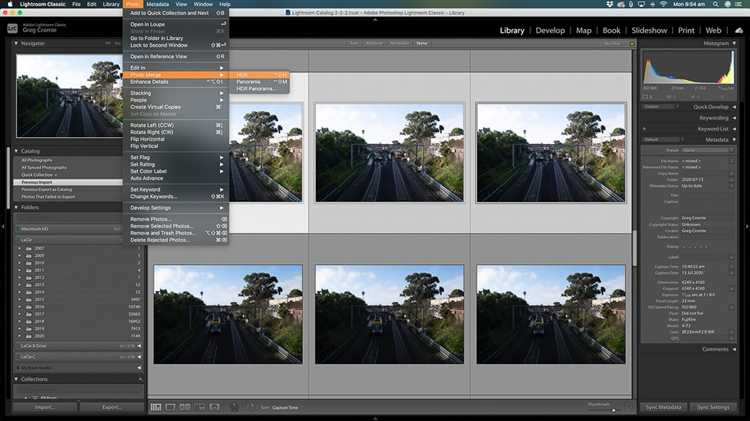Switch to the Book module
The height and width of the screenshot is (421, 750).
[x=611, y=30]
